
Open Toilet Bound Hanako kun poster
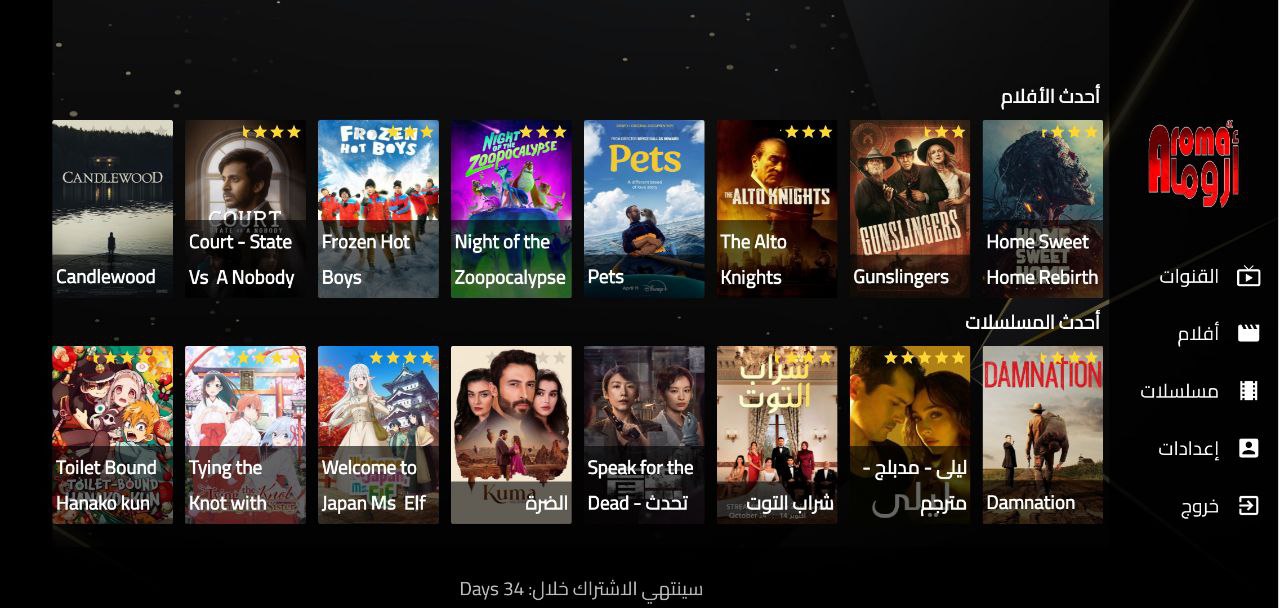pyautogui.click(x=112, y=435)
